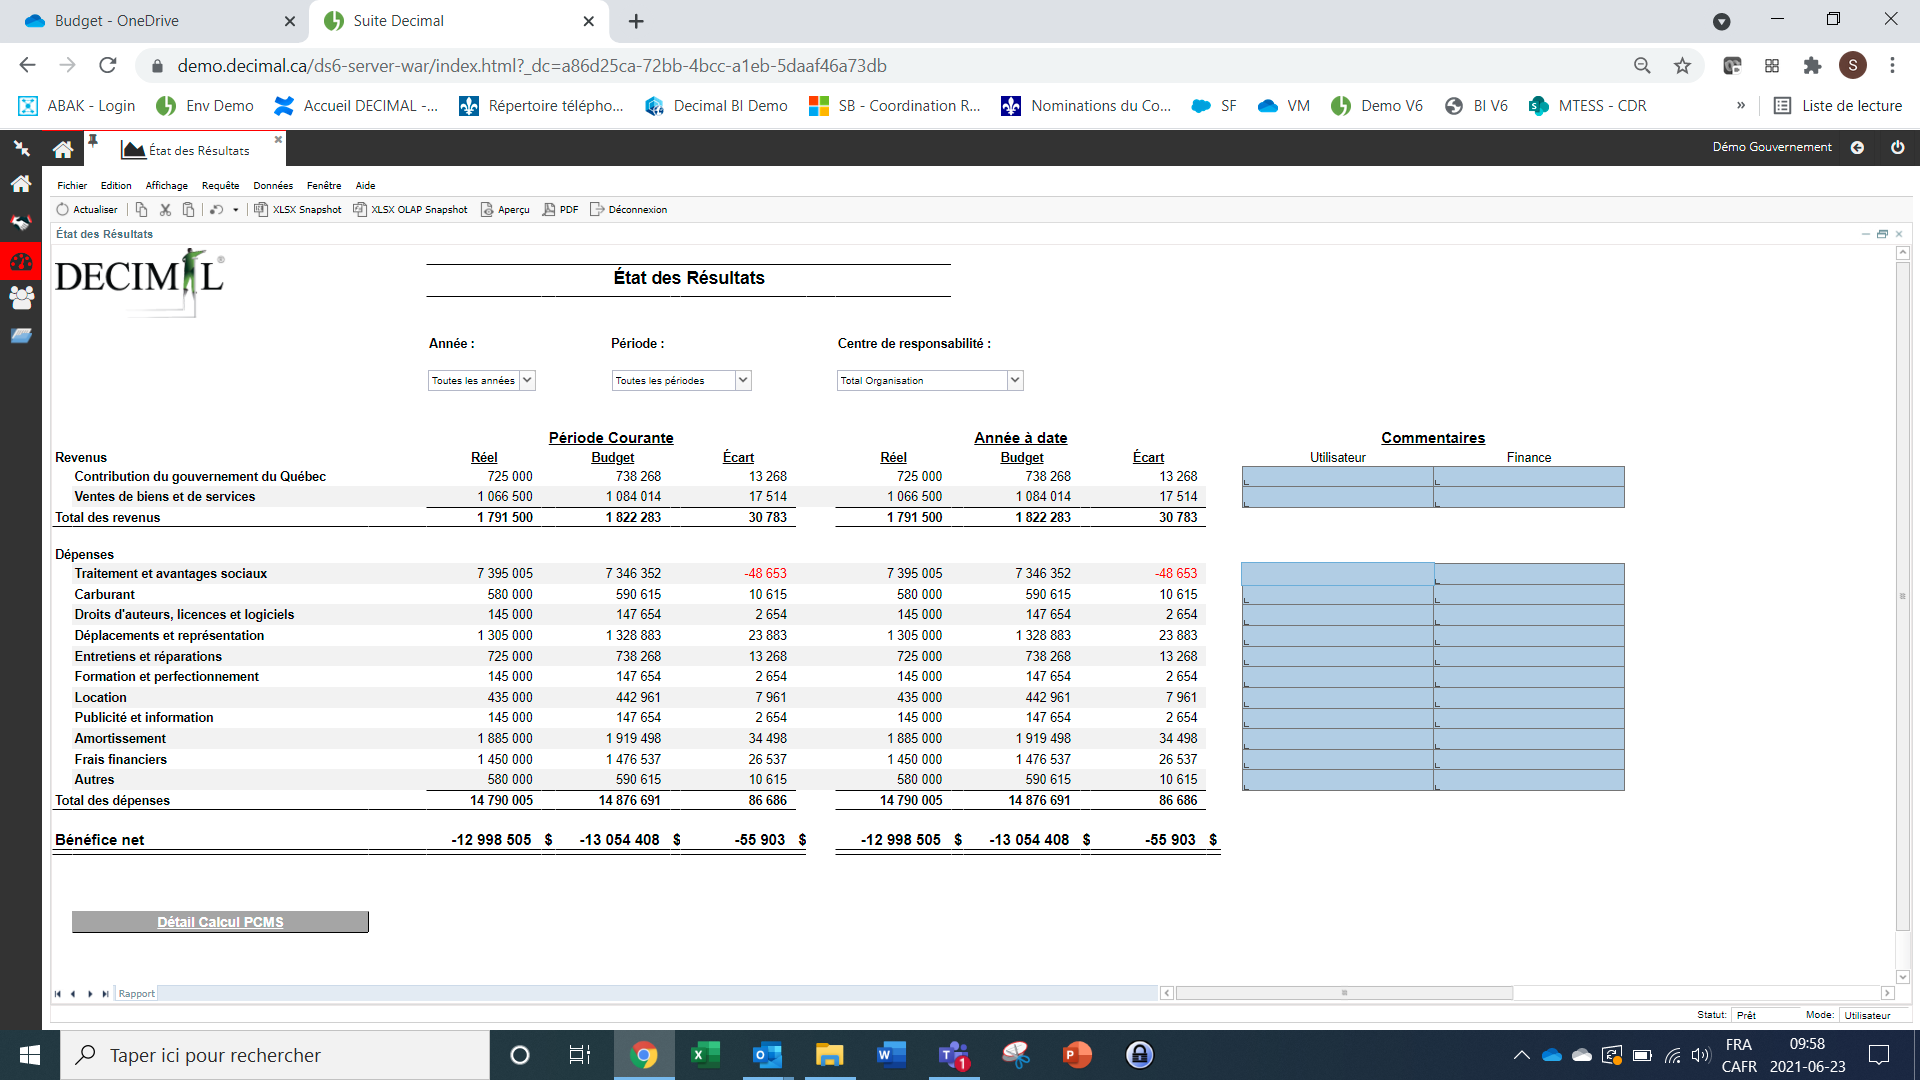Open the Env Demo bookmark
The image size is (1920, 1080).
[205, 106]
